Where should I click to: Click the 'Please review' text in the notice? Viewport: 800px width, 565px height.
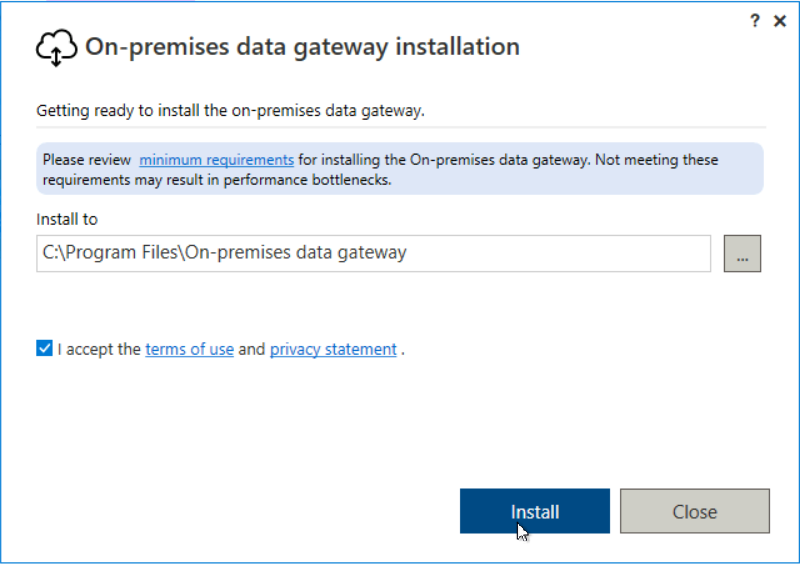86,160
